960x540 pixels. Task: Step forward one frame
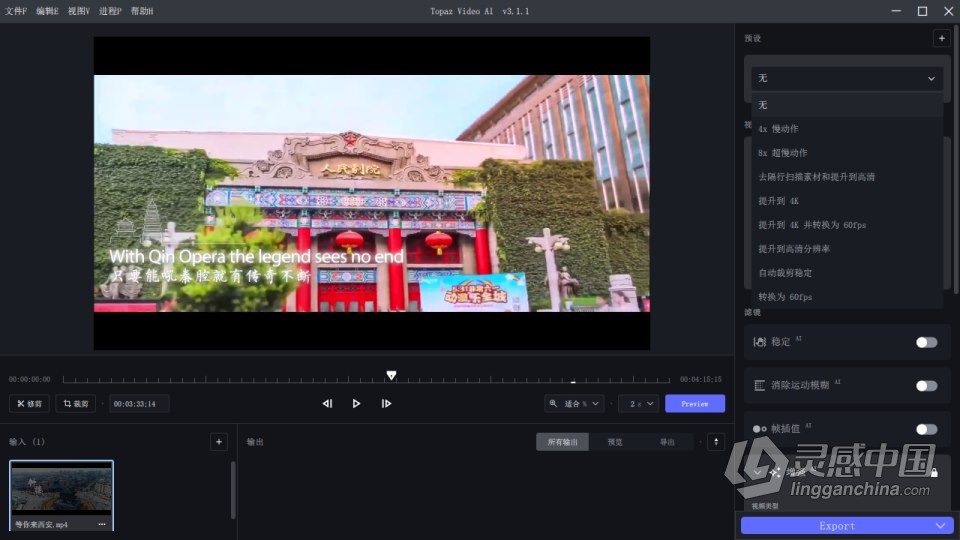coord(386,403)
